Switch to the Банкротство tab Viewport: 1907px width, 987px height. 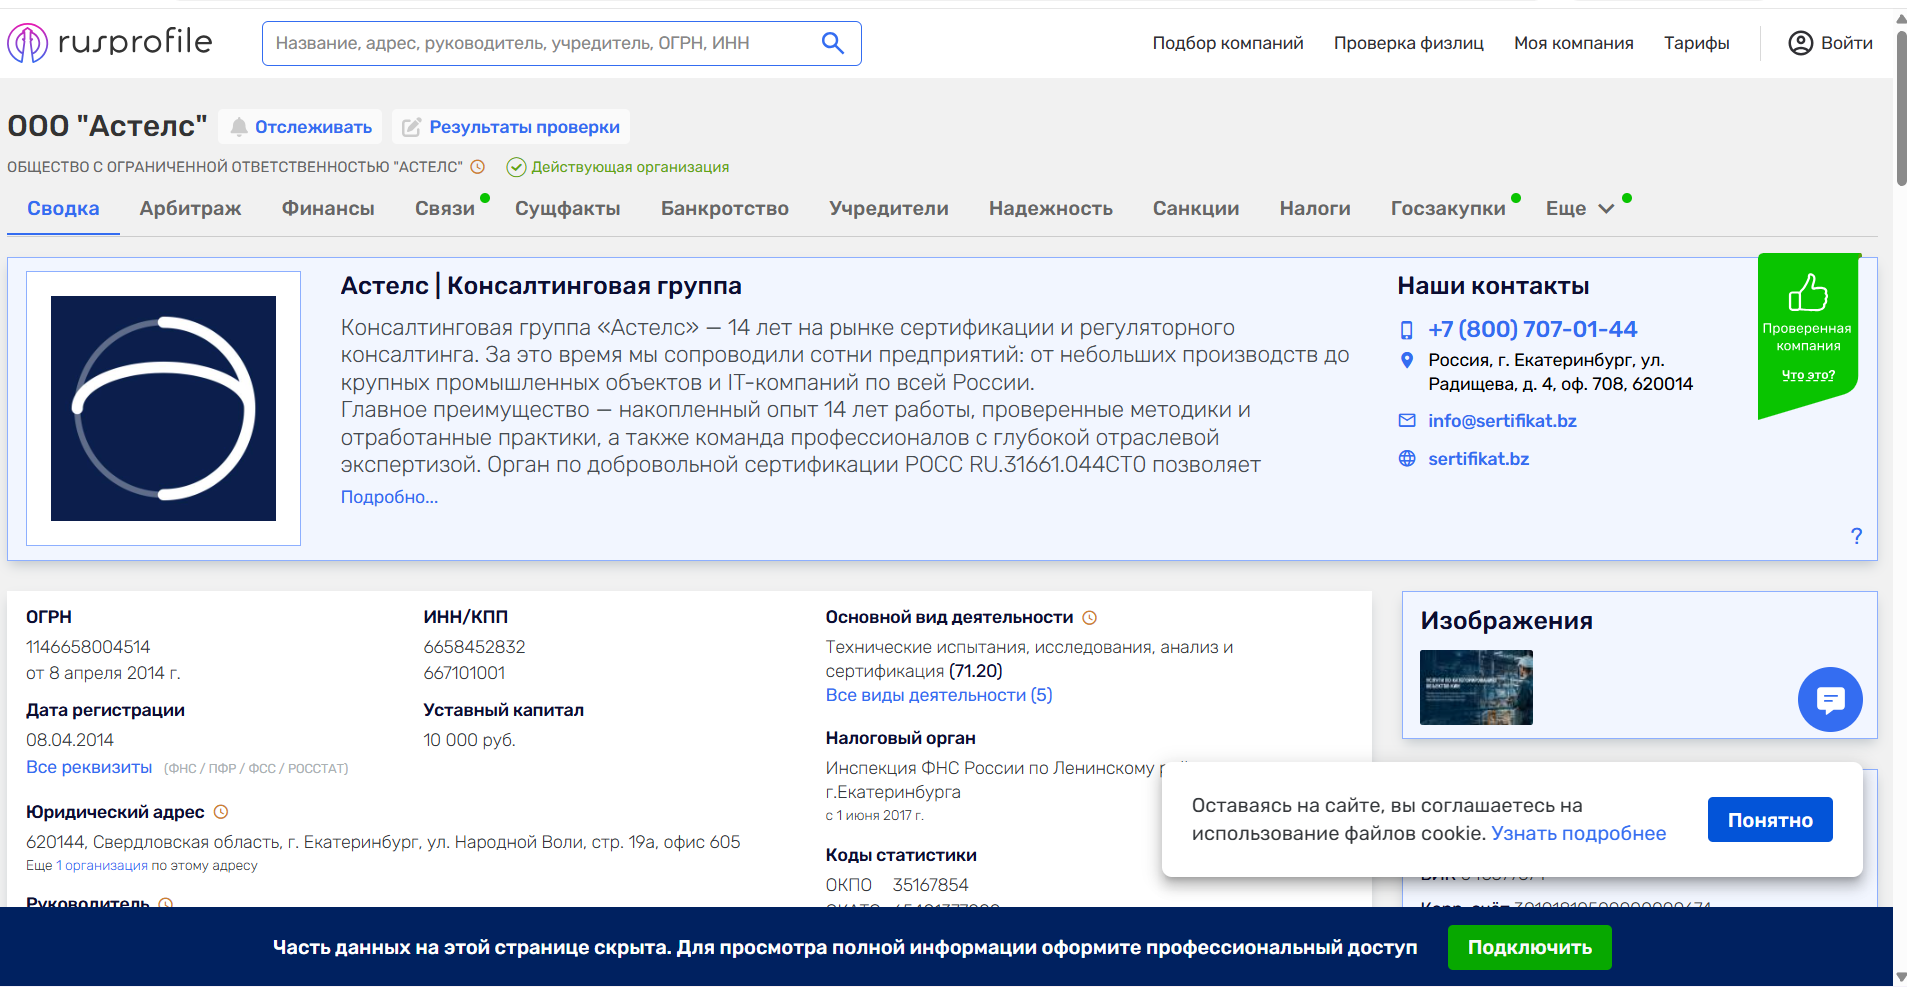click(x=724, y=208)
